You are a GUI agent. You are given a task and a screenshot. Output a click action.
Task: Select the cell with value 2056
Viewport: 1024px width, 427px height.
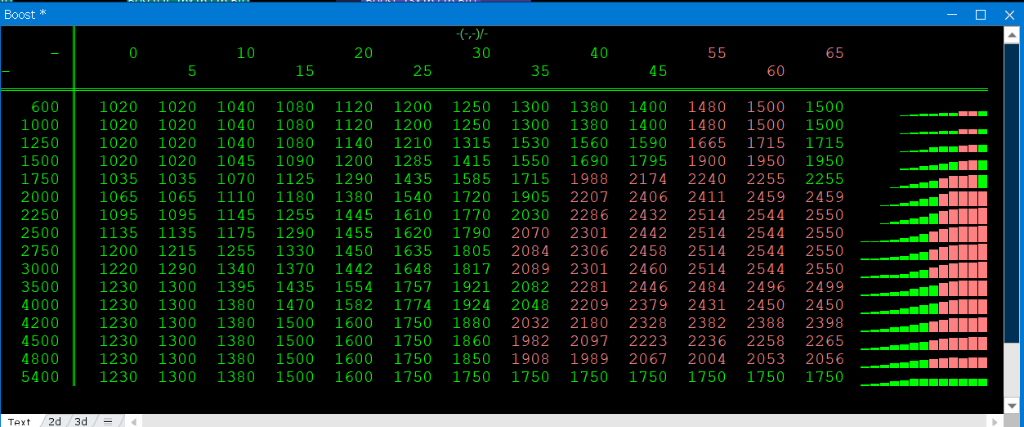point(824,359)
